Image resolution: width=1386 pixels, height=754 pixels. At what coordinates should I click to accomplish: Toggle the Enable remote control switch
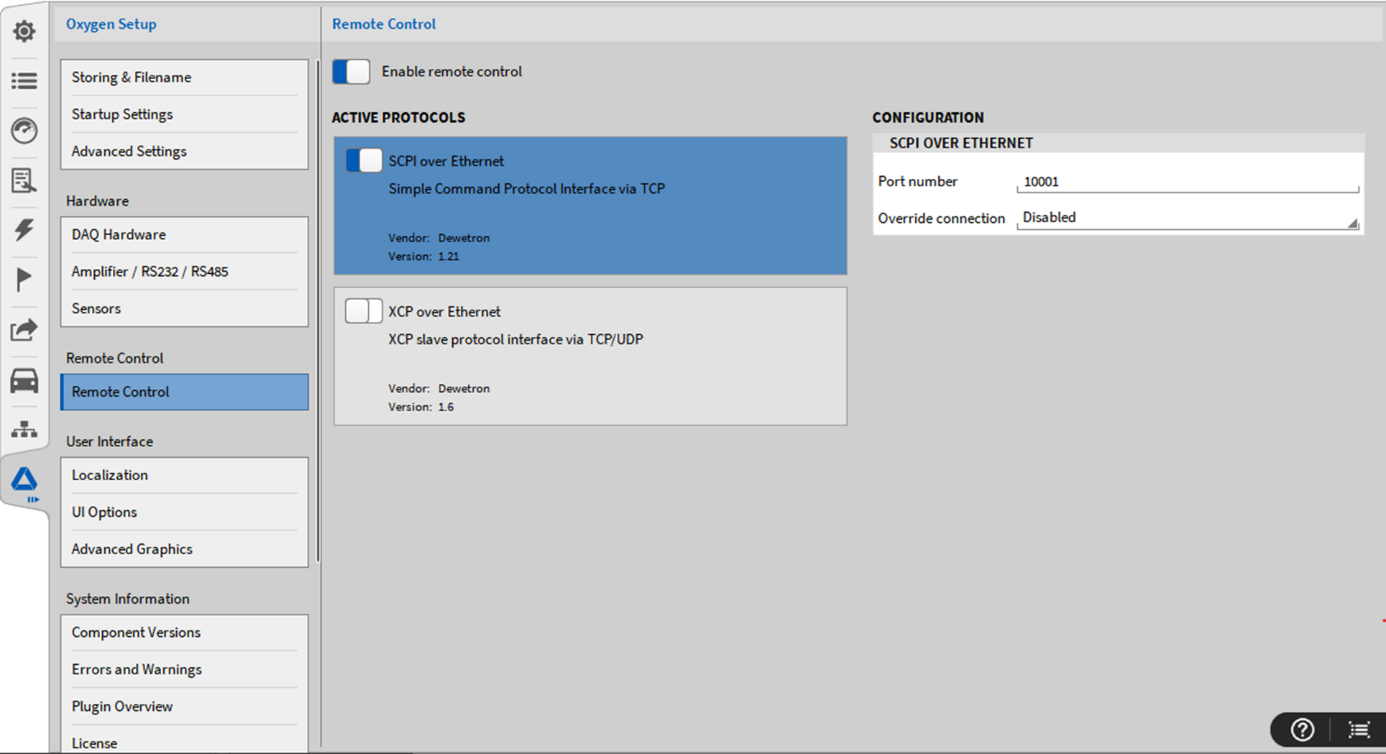coord(351,72)
